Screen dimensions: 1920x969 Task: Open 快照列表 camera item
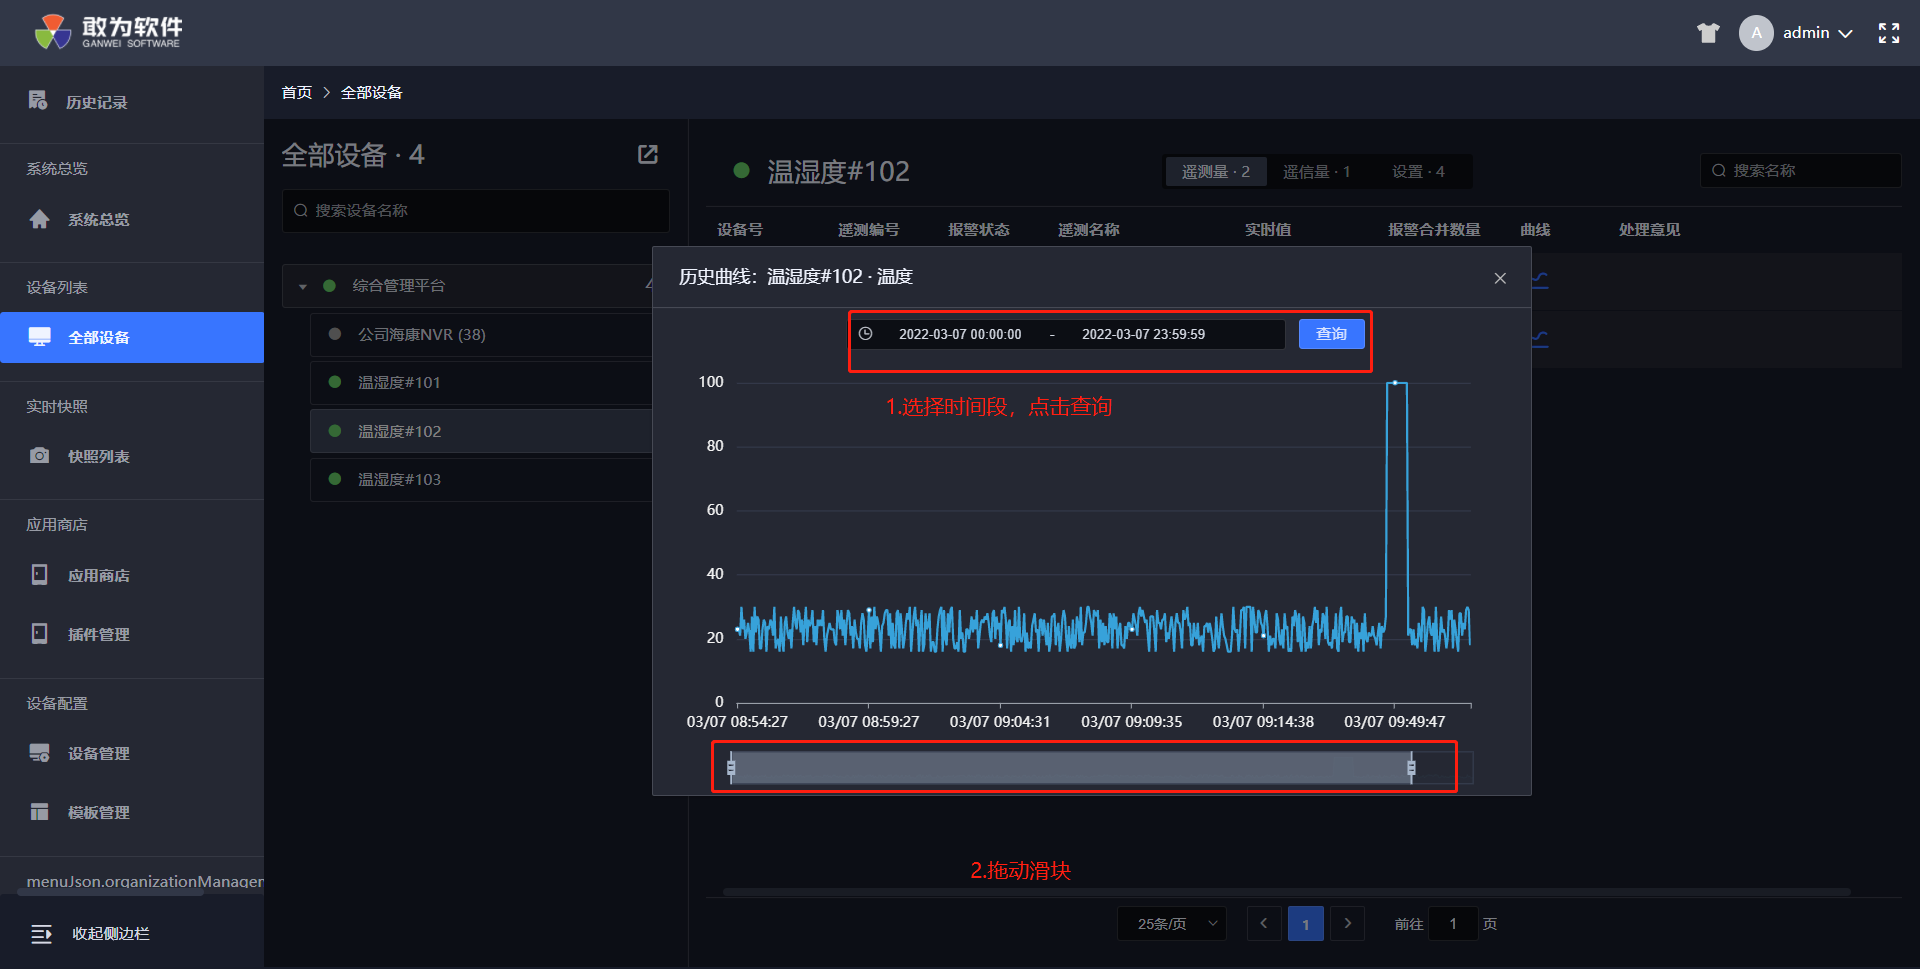pyautogui.click(x=98, y=457)
